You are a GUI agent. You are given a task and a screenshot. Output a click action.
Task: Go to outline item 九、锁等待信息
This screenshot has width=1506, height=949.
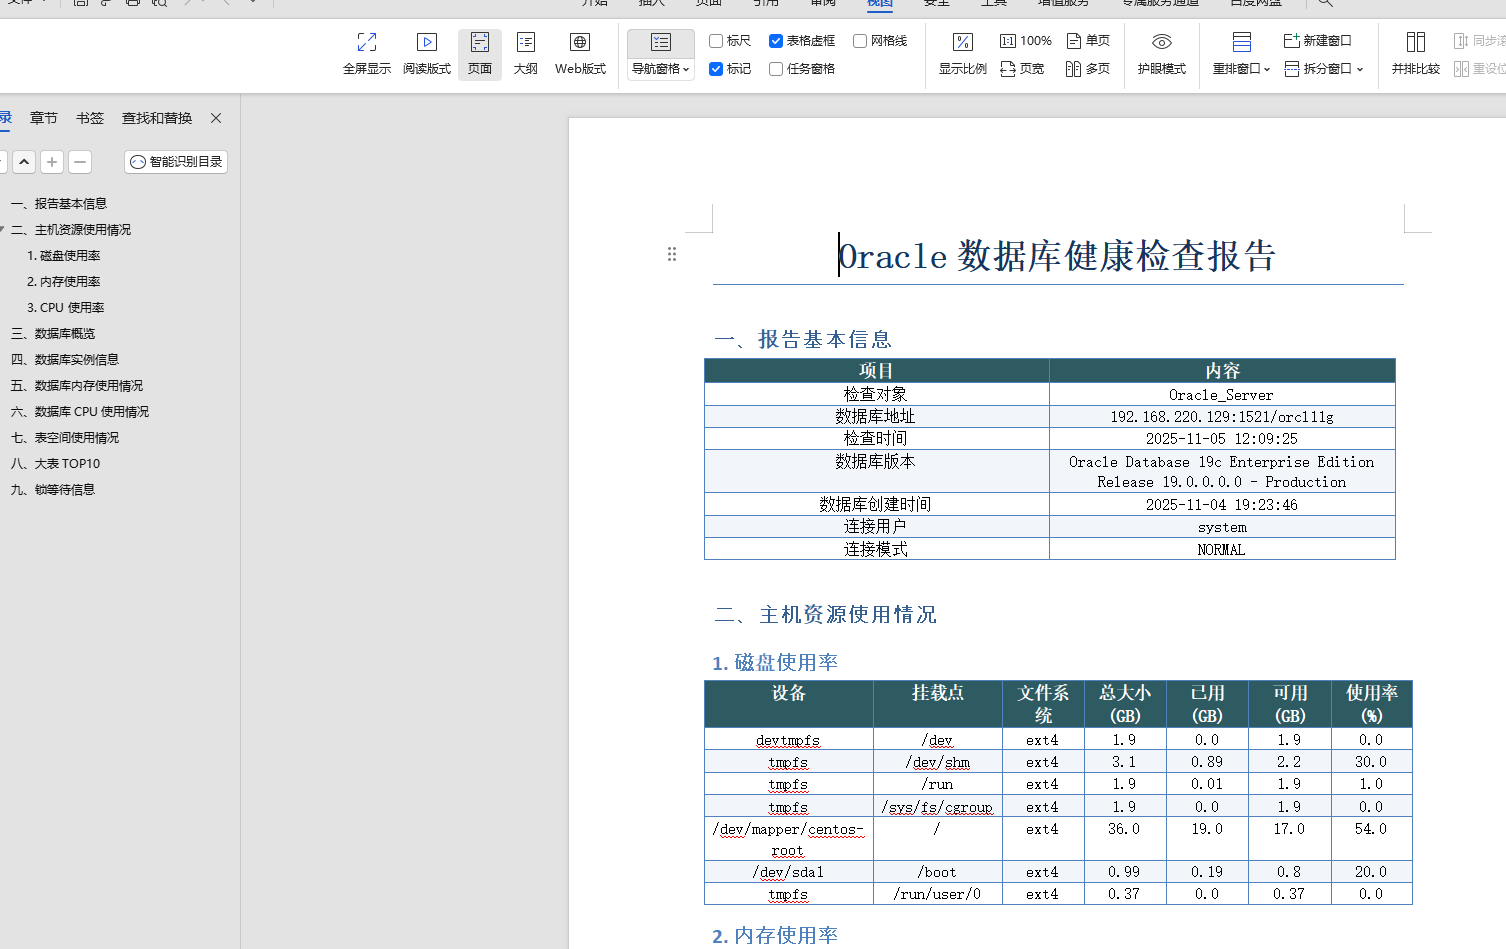[53, 490]
